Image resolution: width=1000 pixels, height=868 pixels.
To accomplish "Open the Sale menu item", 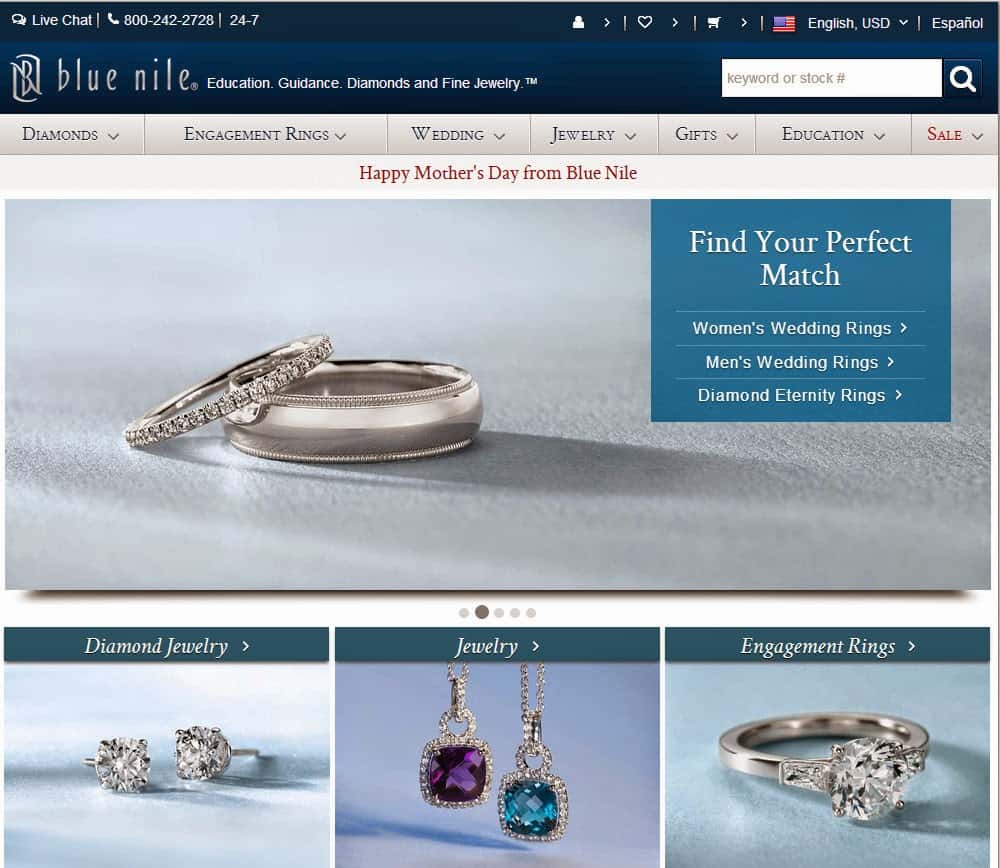I will pyautogui.click(x=955, y=135).
